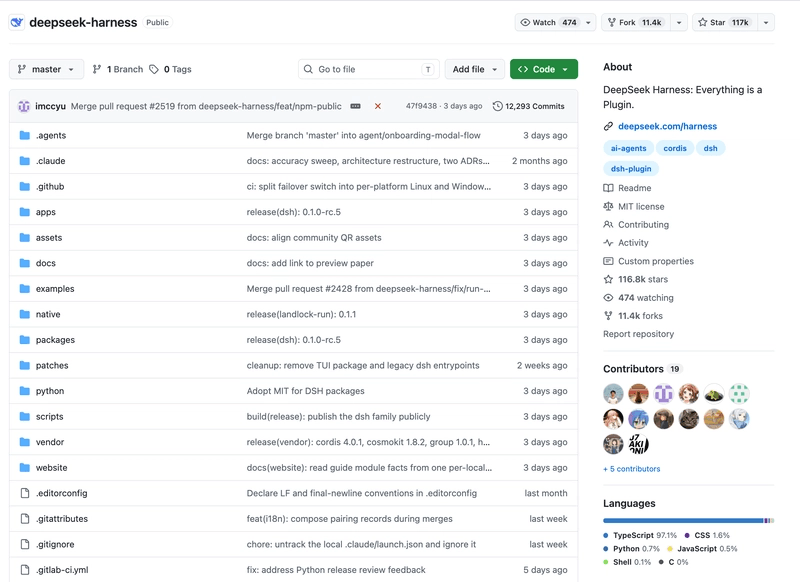The width and height of the screenshot is (800, 582).
Task: Select the ai-agents topic tag
Action: [x=628, y=148]
